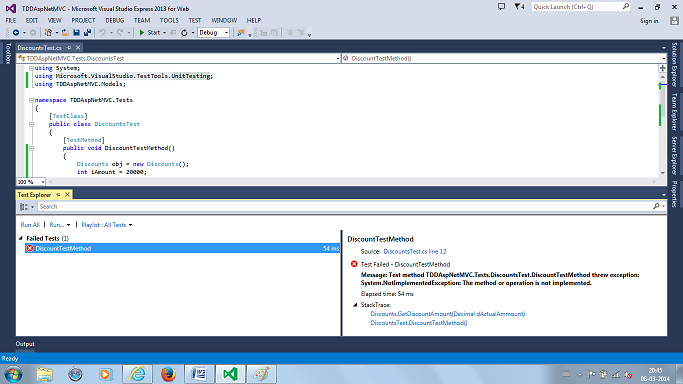Click the Redo arrow icon
This screenshot has height=384, width=683.
(x=120, y=33)
